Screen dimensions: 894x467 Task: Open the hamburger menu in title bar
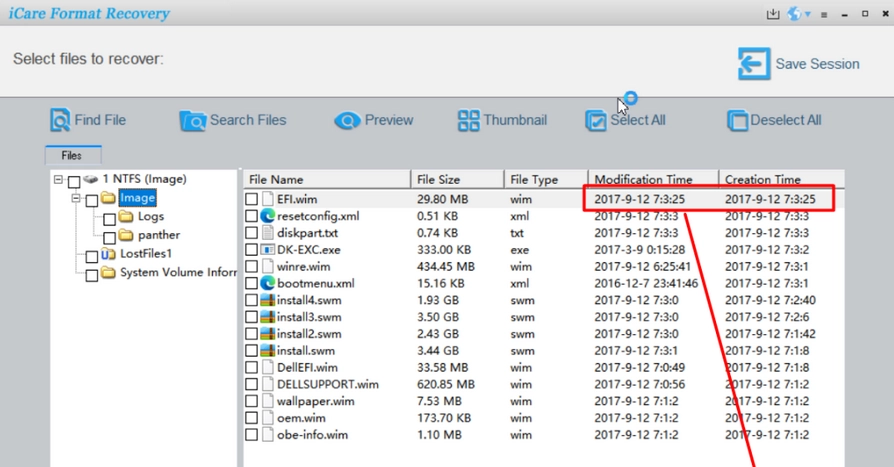[x=824, y=15]
